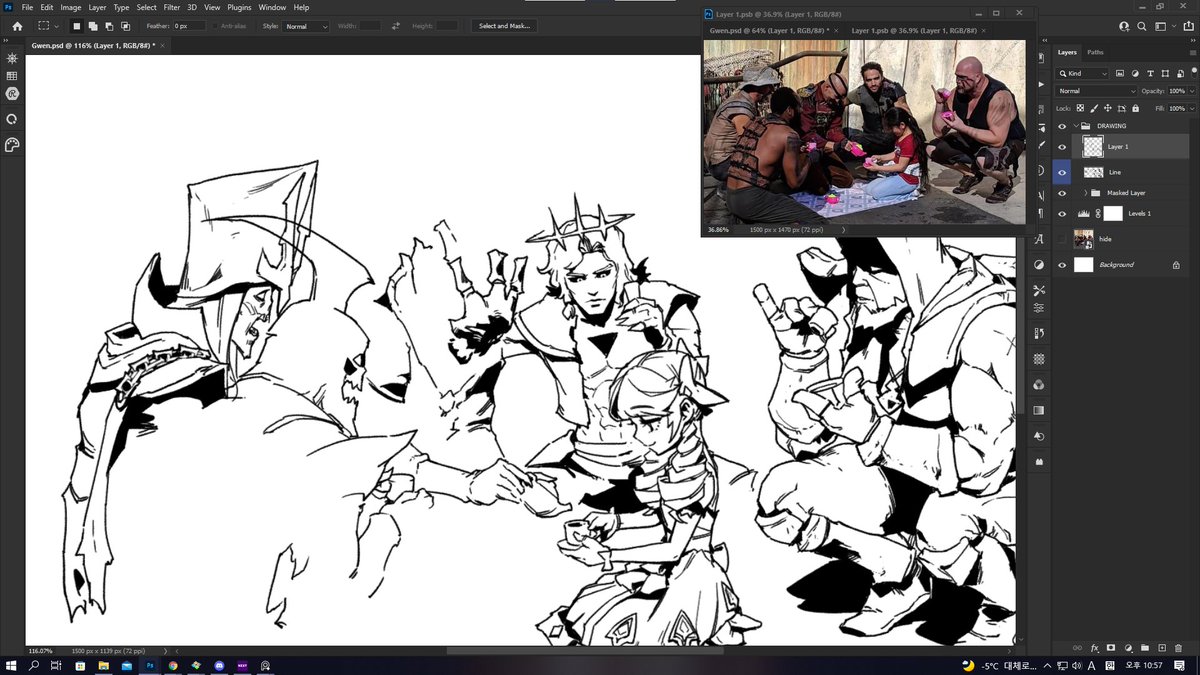Choose Intersect with Selection mode icon
1200x675 pixels.
click(x=125, y=26)
